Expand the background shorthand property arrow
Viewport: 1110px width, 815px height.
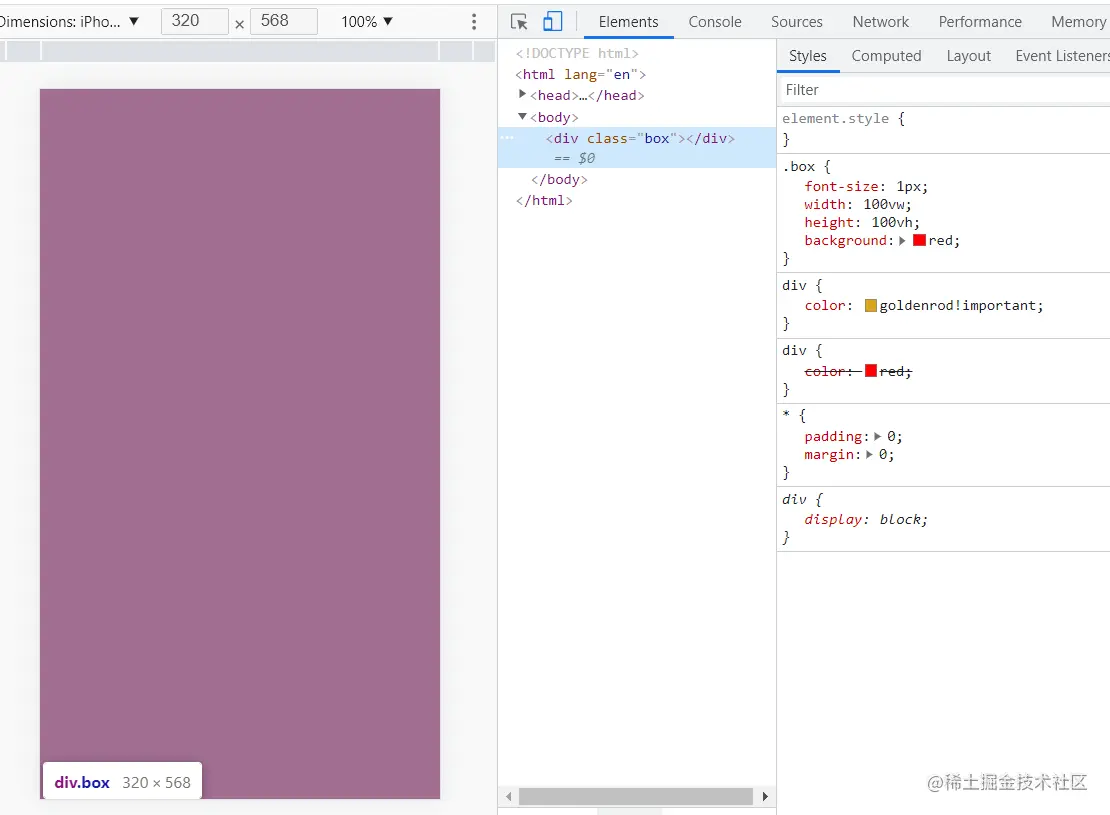click(x=902, y=241)
